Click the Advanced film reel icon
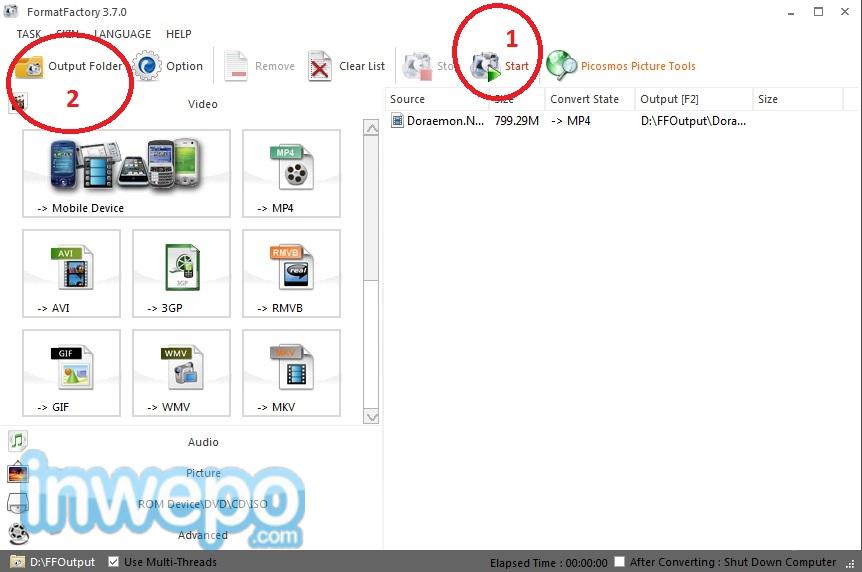 tap(19, 534)
